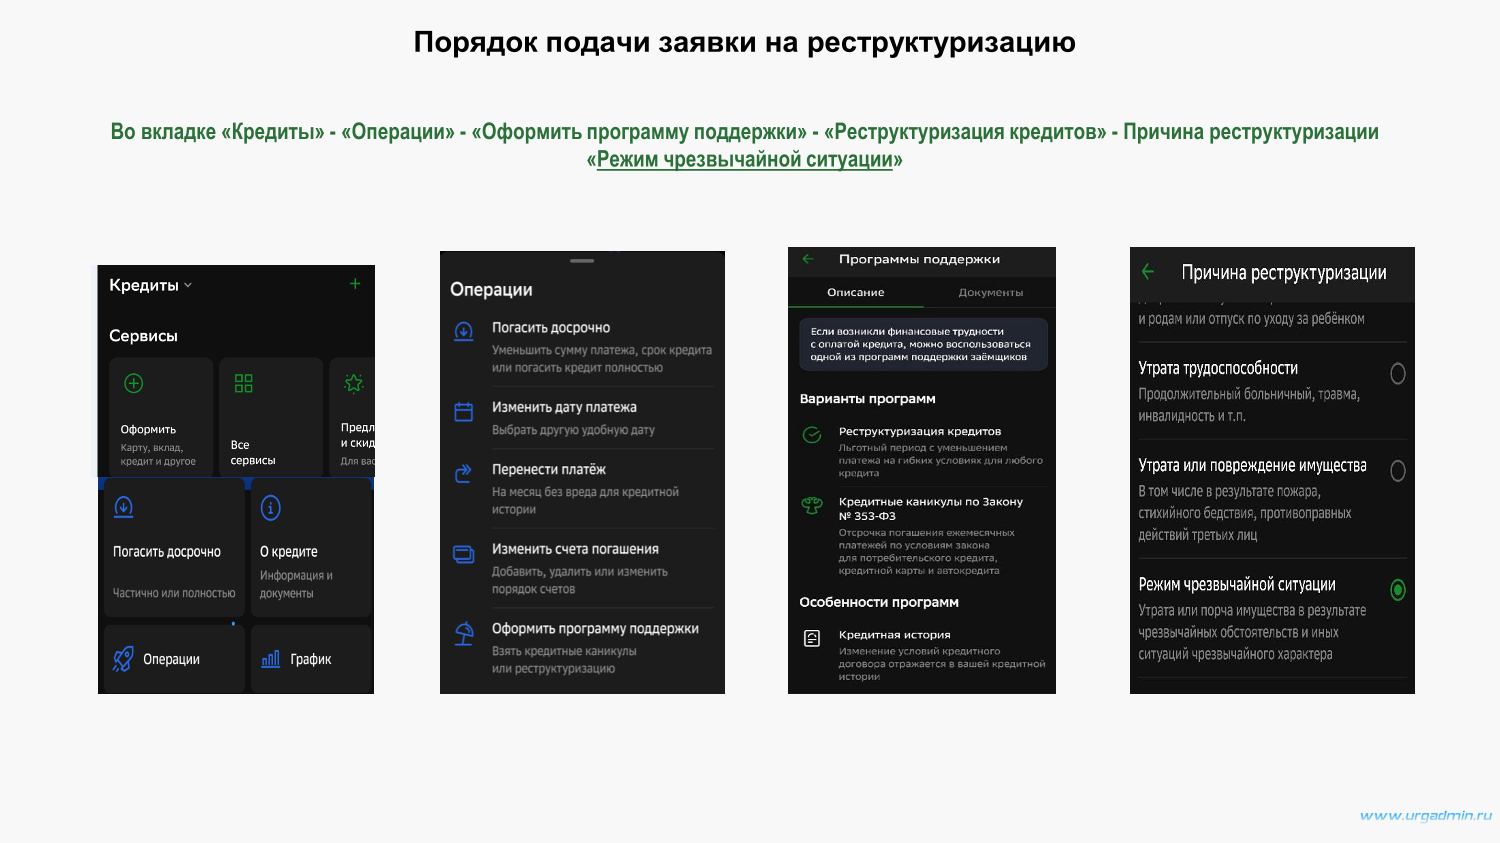Viewport: 1500px width, 843px height.
Task: Tap Погасить досрочно icon in Операции list
Action: (464, 331)
